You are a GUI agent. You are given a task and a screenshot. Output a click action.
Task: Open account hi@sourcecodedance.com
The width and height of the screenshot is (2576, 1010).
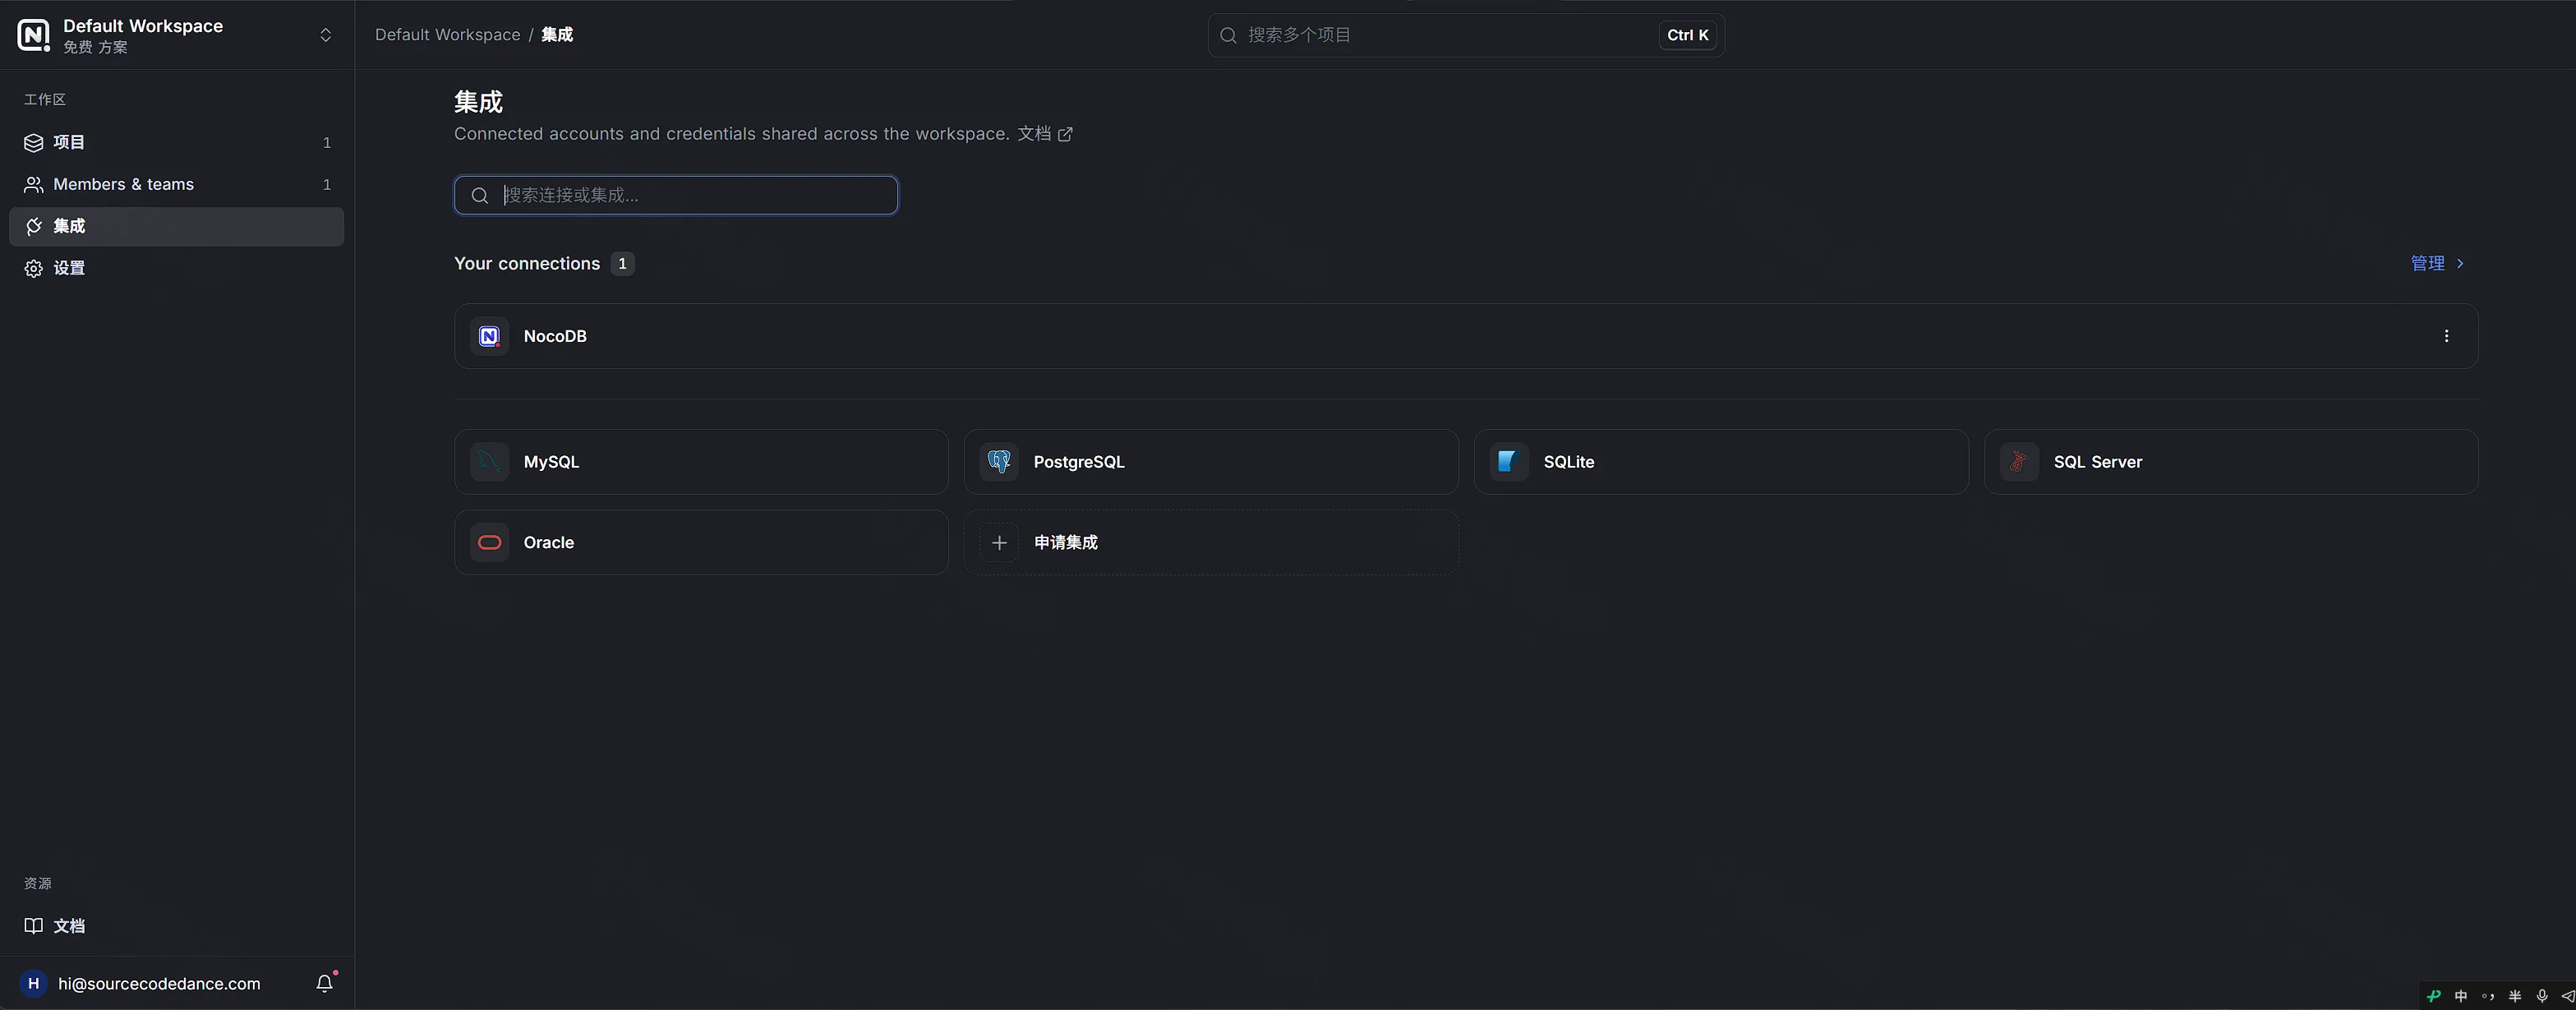159,984
